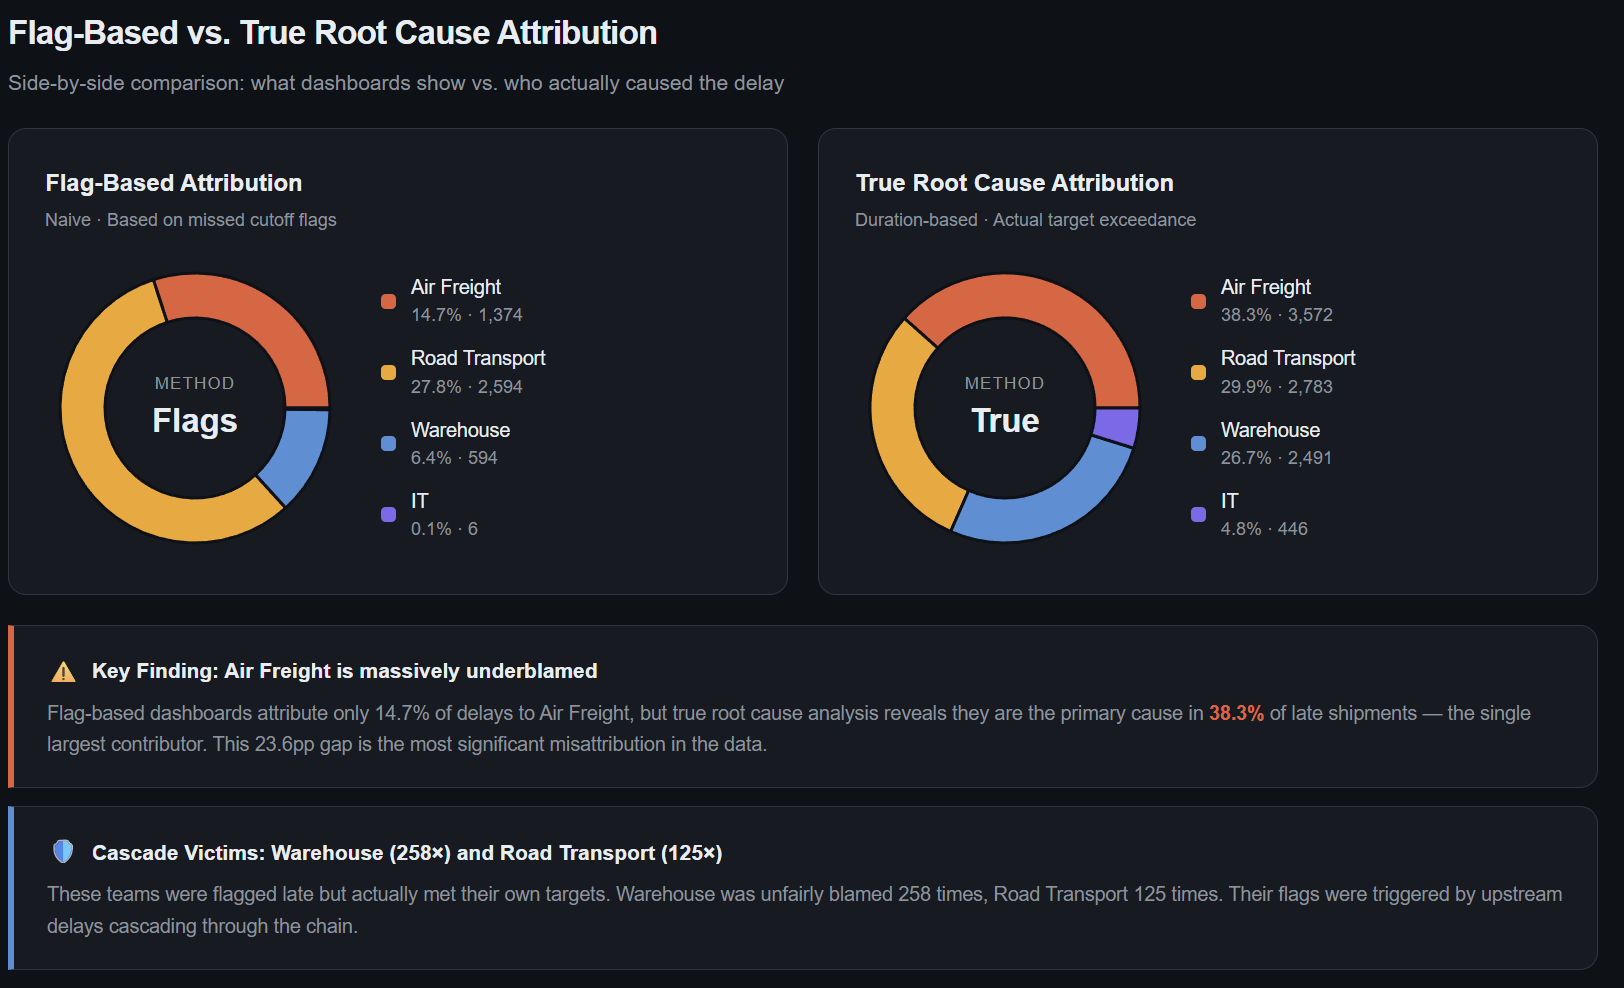Click the Warehouse blue swatch in Flag-Based legend

pos(388,444)
